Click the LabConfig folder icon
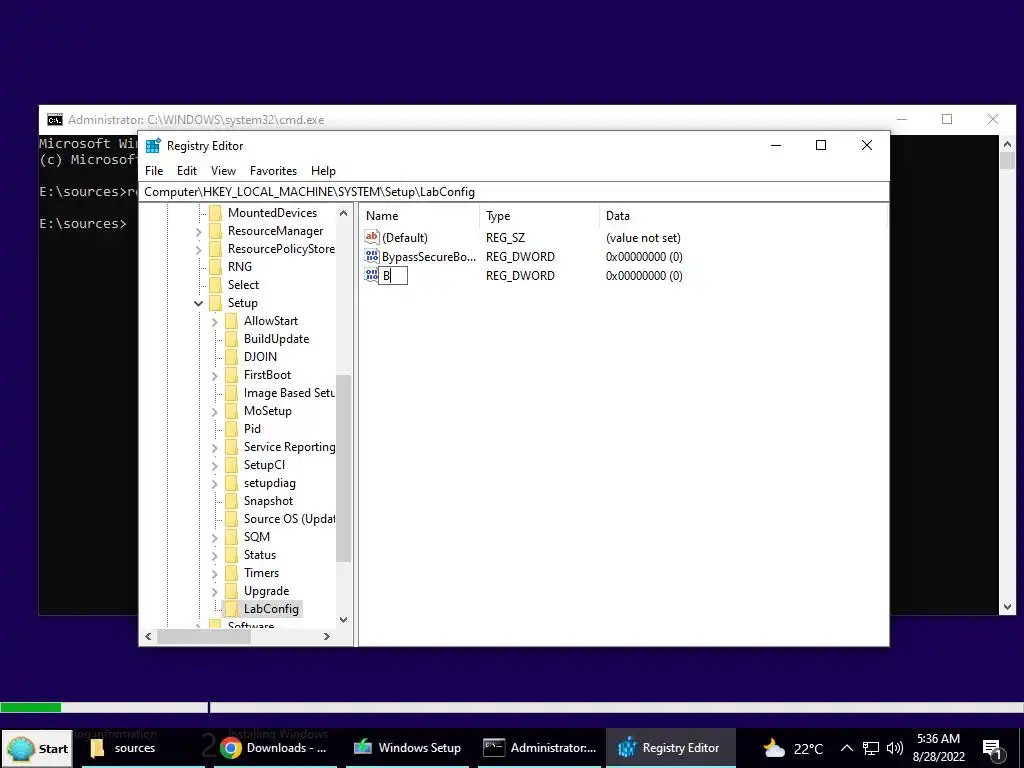Viewport: 1024px width, 768px height. (x=231, y=609)
